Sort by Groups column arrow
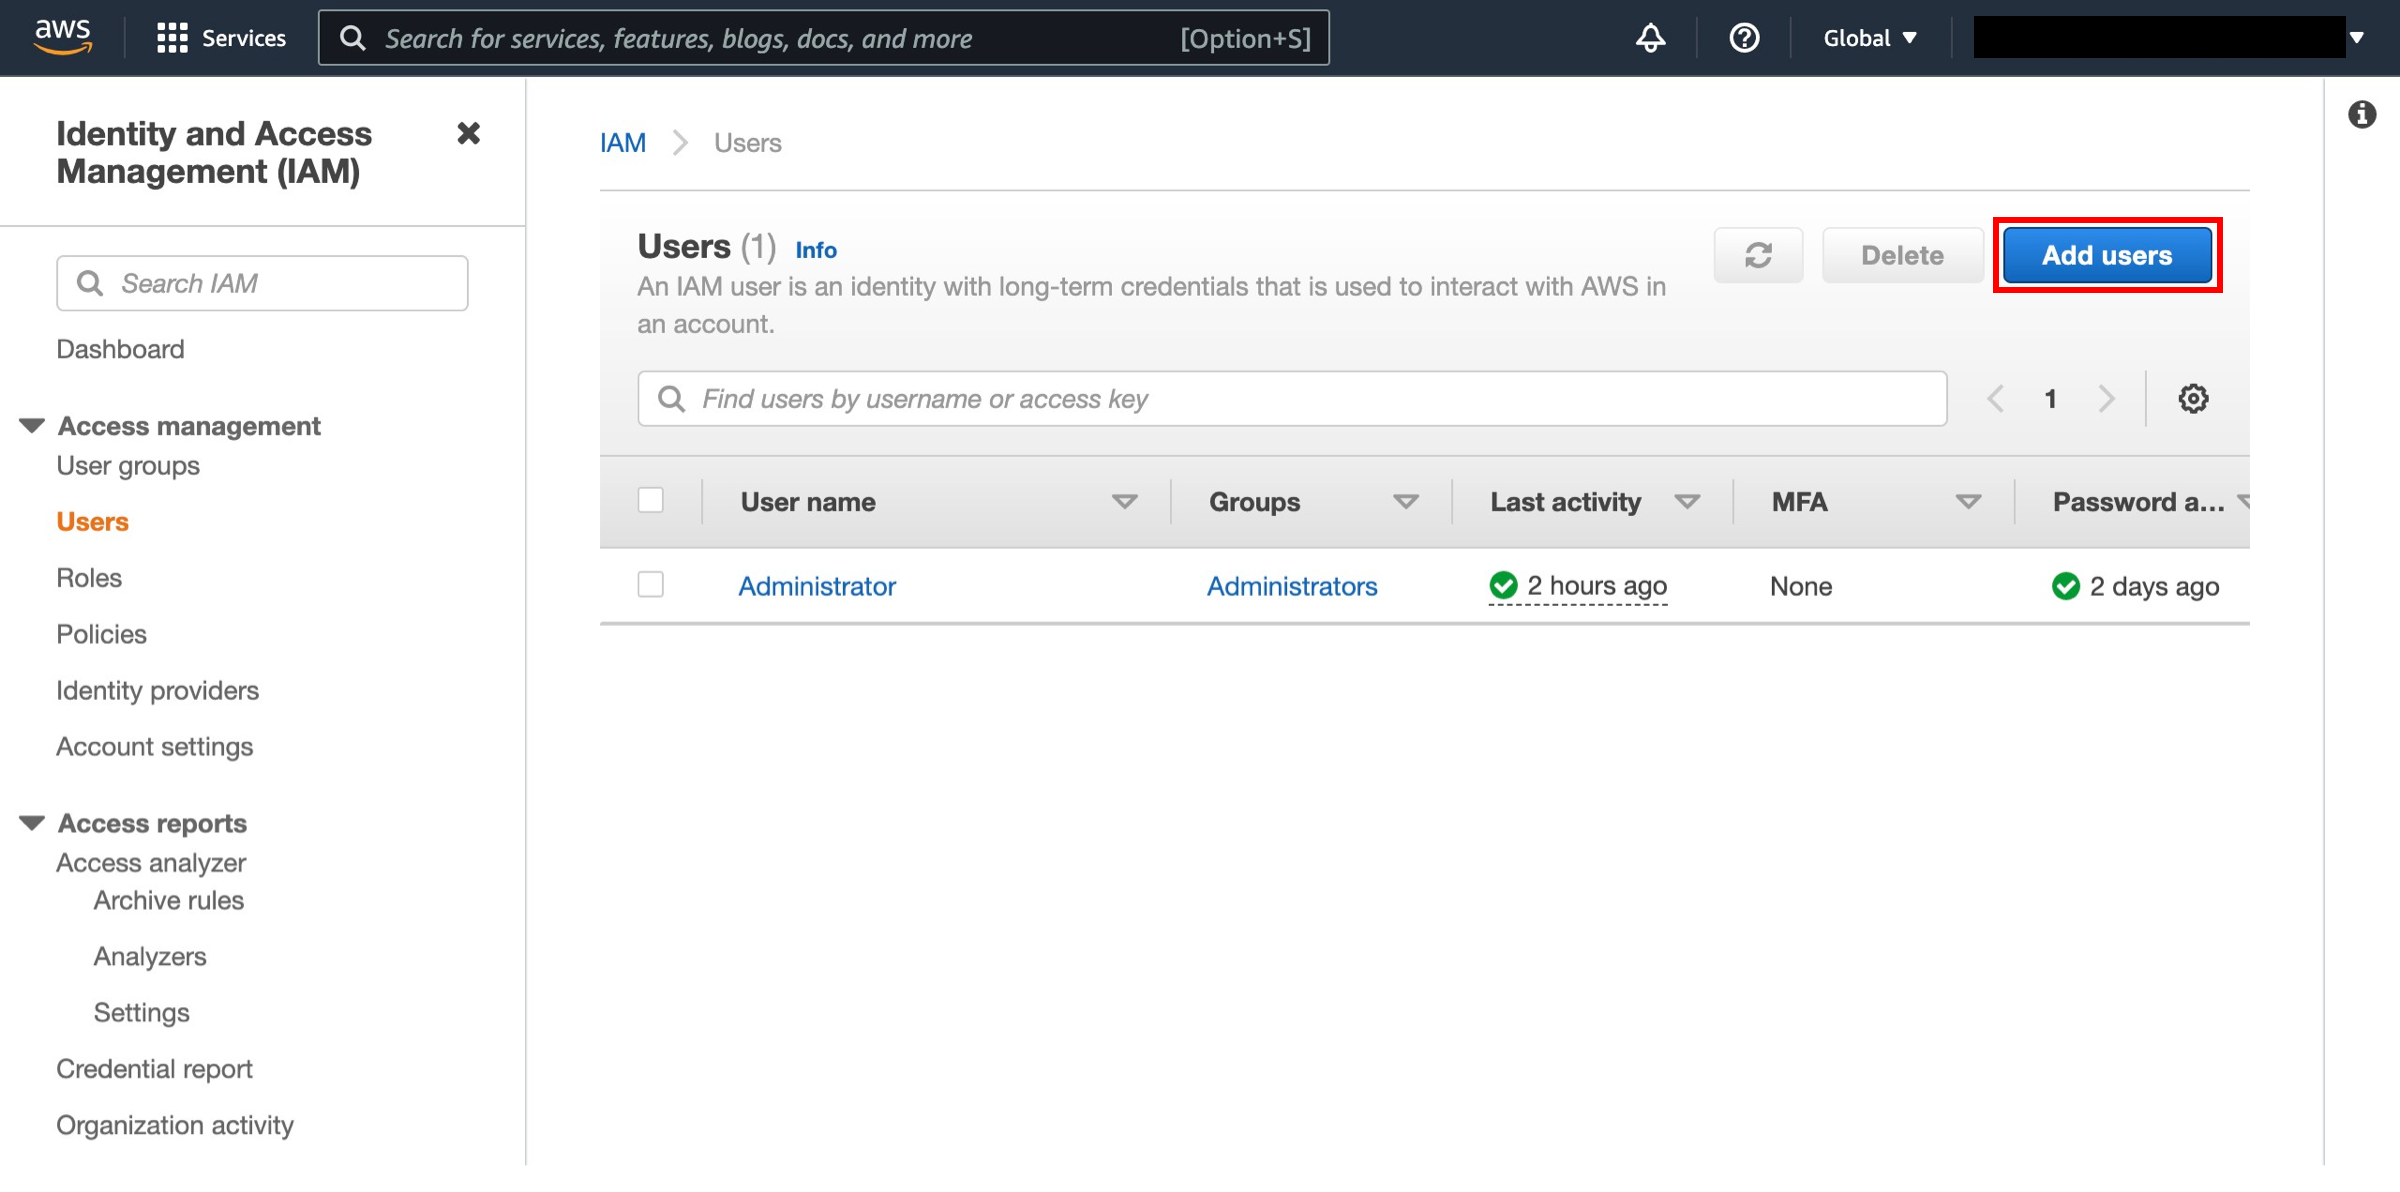This screenshot has height=1192, width=2400. 1405,502
